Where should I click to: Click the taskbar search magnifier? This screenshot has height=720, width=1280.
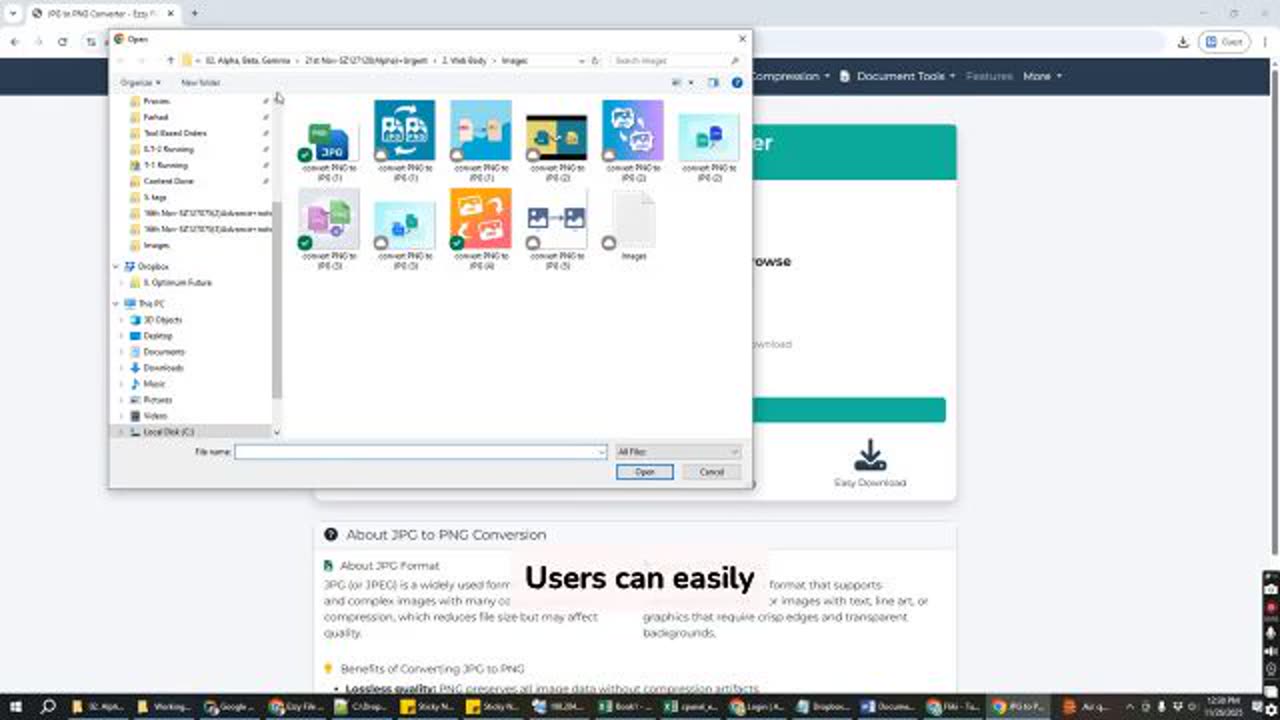click(48, 706)
